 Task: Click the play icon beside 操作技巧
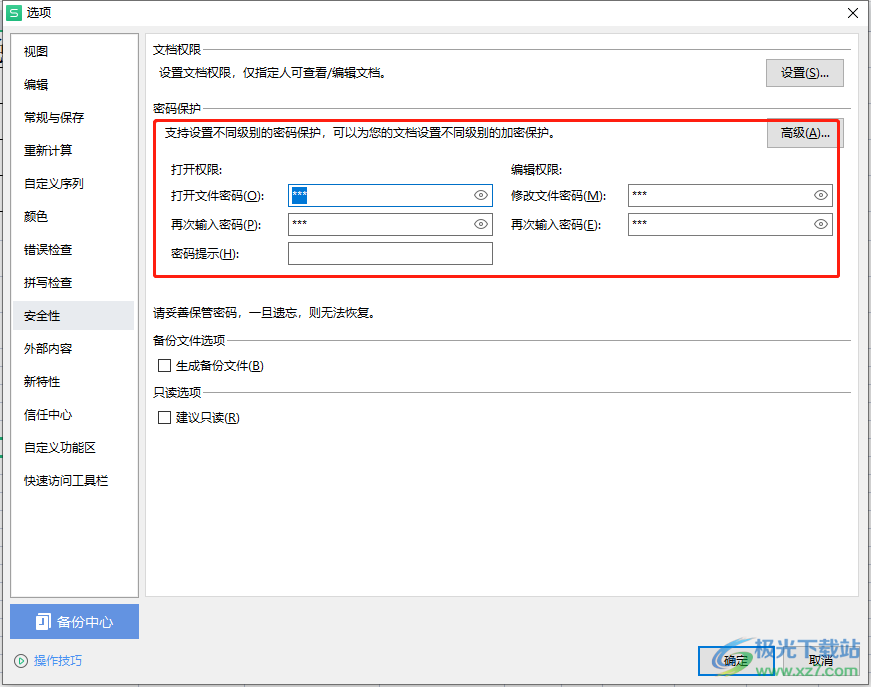tap(21, 661)
